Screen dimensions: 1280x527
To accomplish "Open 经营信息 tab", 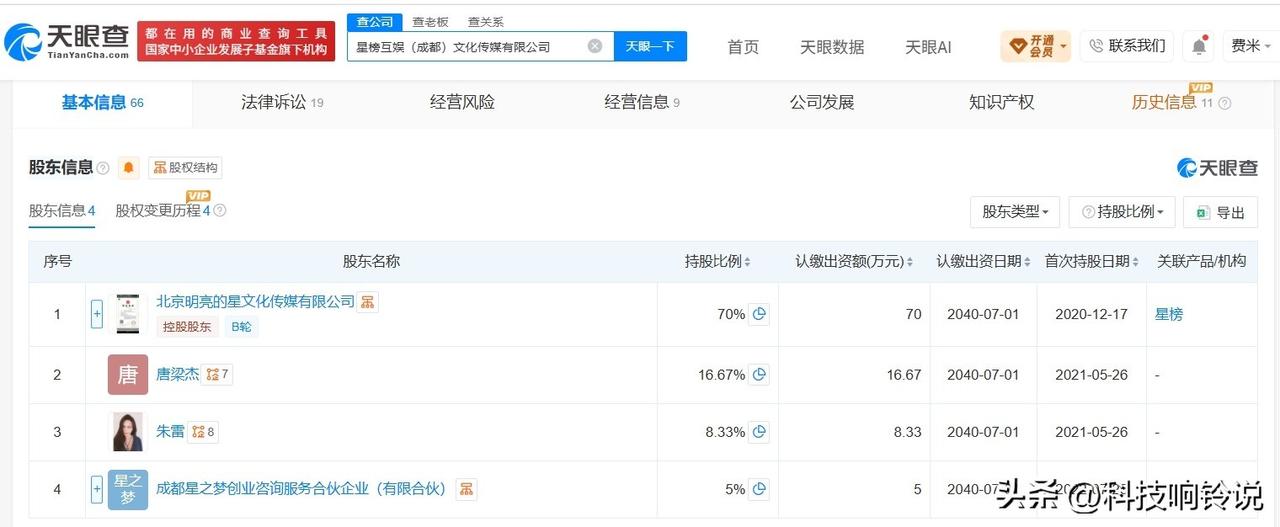I will (x=642, y=102).
